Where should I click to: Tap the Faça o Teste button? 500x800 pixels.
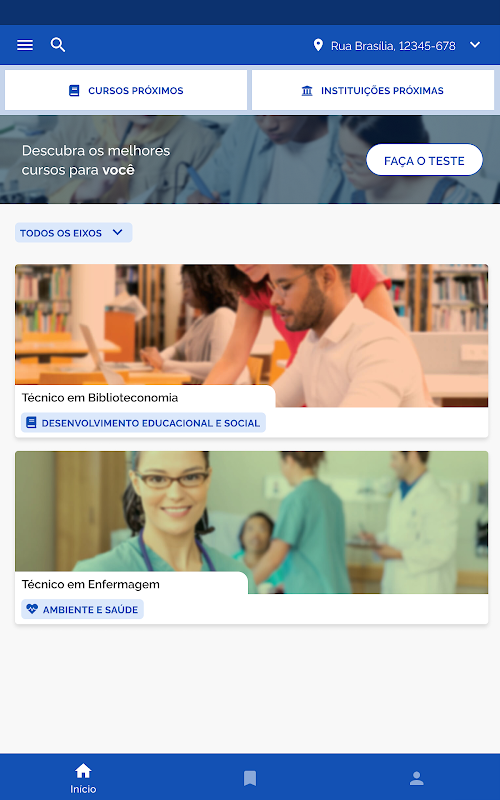point(424,160)
